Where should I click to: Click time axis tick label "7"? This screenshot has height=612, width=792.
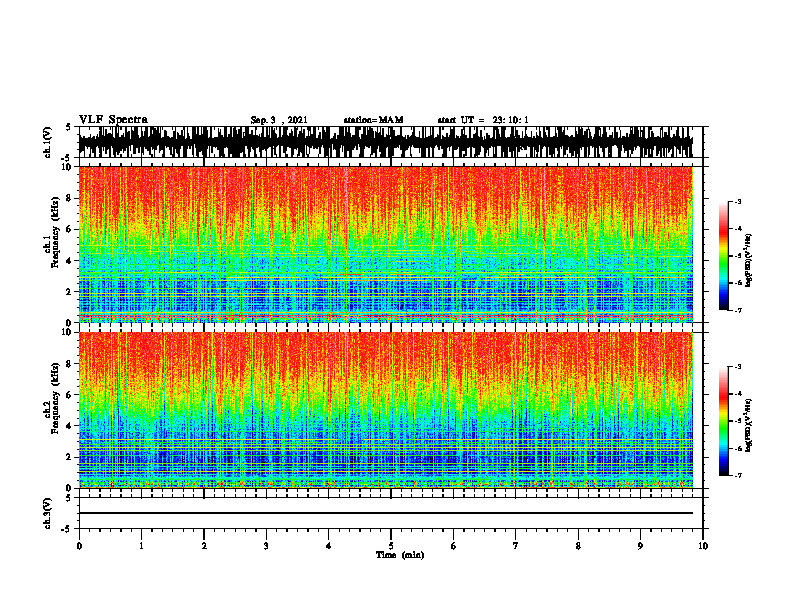click(516, 546)
